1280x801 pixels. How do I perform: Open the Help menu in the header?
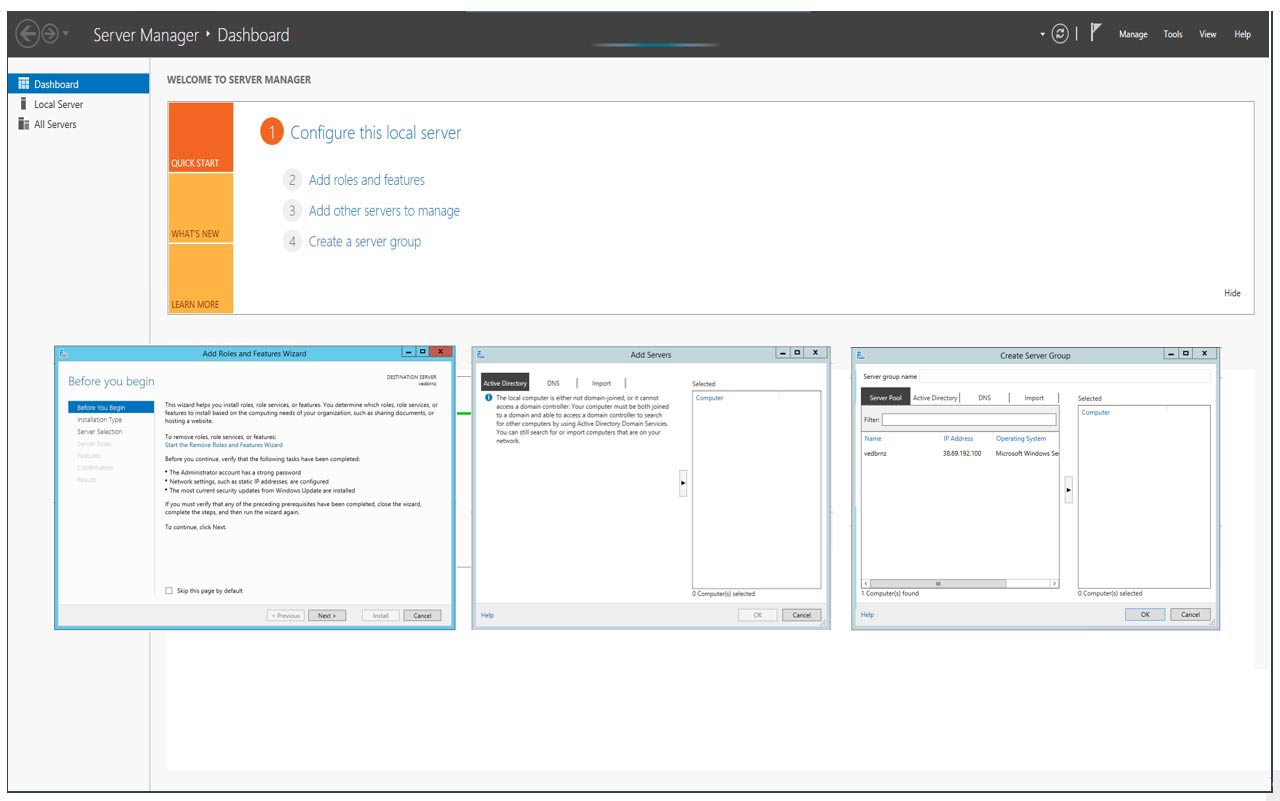(1242, 34)
